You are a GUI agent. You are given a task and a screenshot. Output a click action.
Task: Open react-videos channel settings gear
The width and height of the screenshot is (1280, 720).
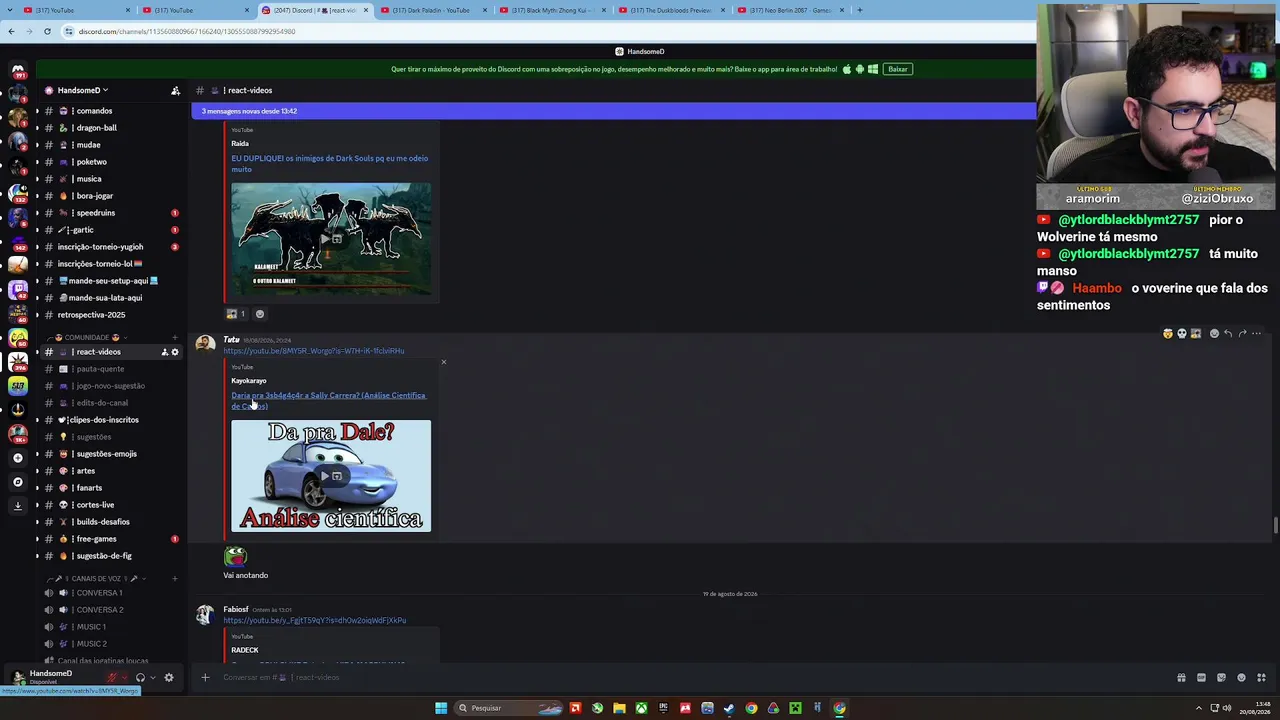pos(175,352)
